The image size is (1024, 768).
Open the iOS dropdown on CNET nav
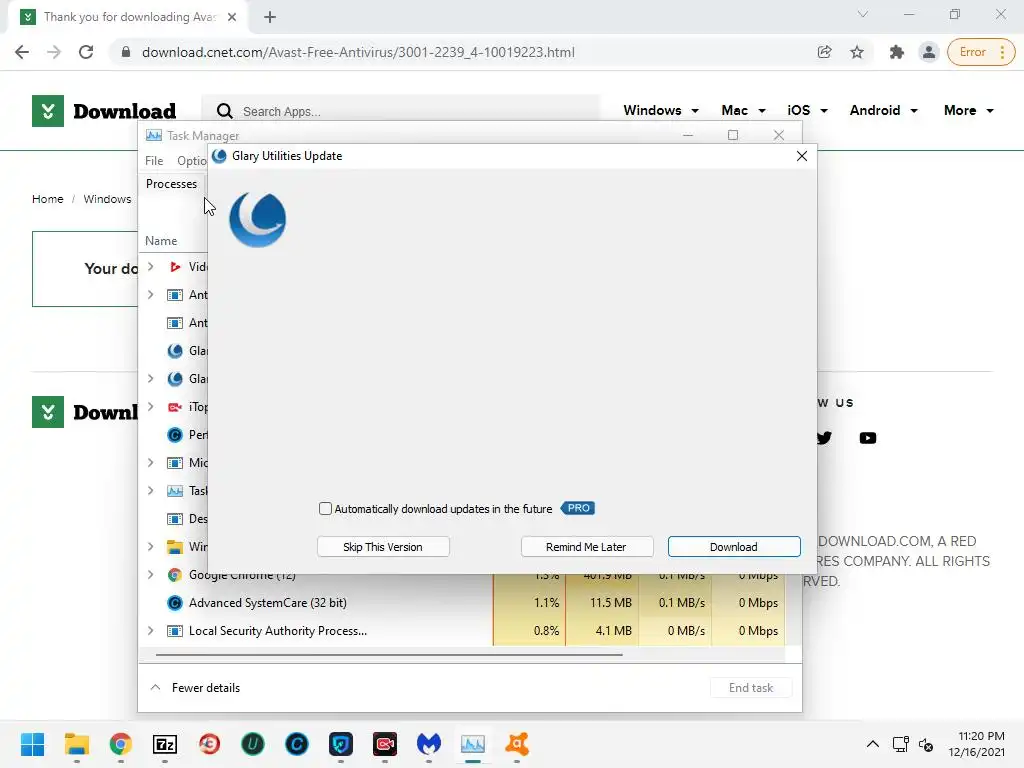(807, 110)
